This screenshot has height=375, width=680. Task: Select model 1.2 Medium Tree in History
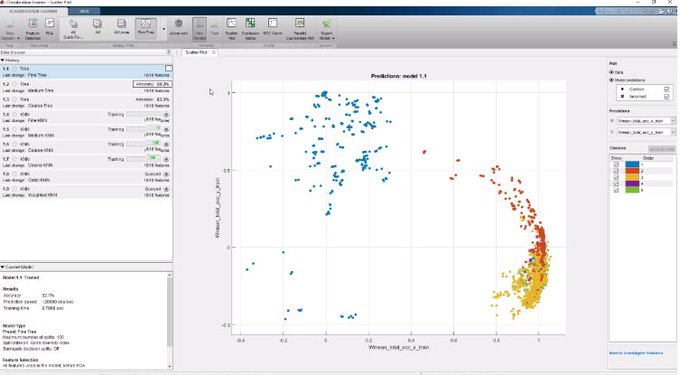[x=86, y=87]
